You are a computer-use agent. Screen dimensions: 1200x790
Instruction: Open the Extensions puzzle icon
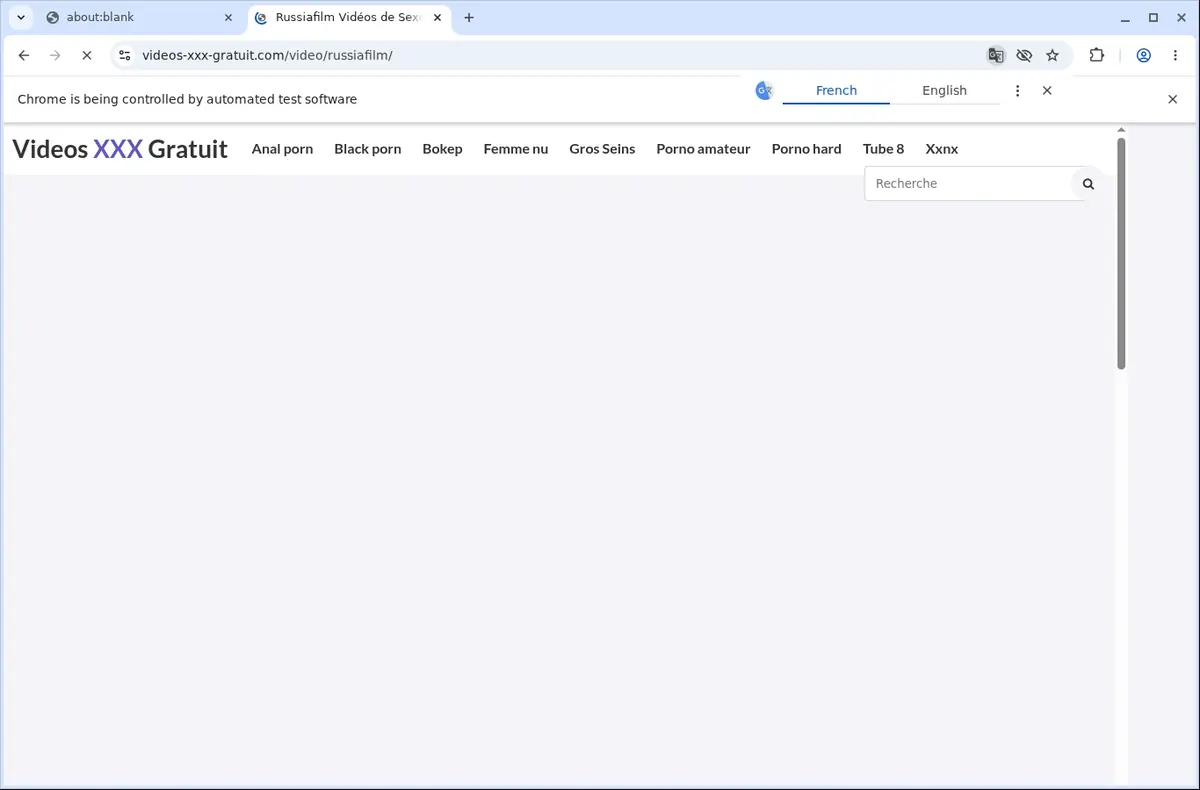pos(1097,56)
